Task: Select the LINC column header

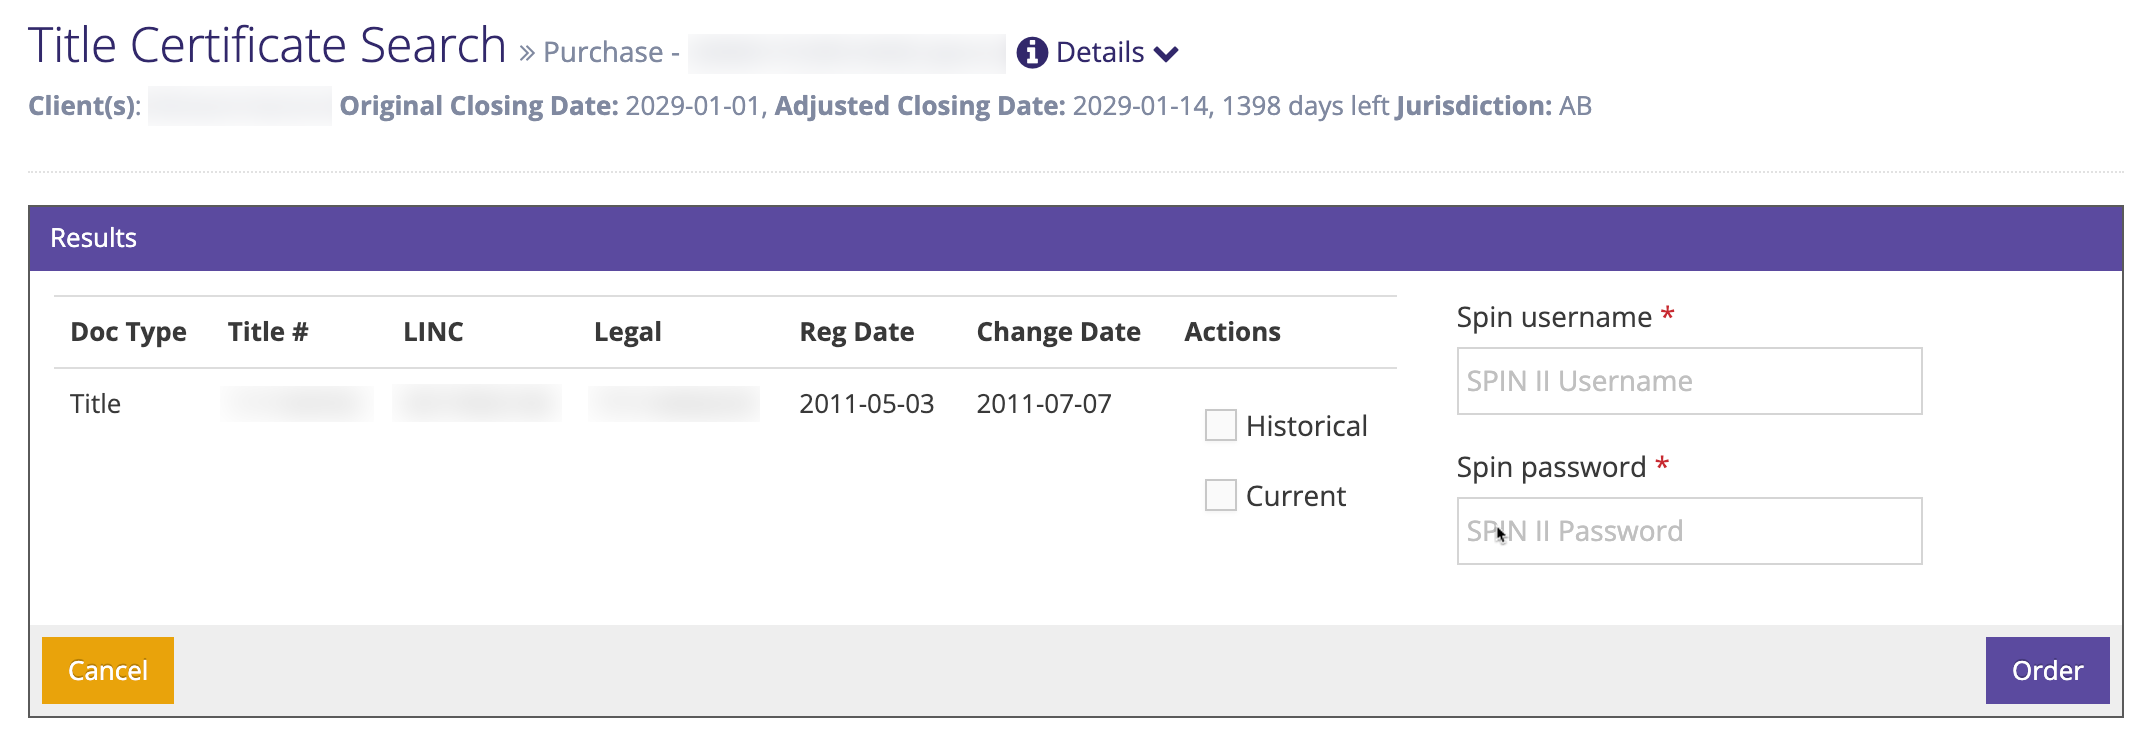Action: 433,332
